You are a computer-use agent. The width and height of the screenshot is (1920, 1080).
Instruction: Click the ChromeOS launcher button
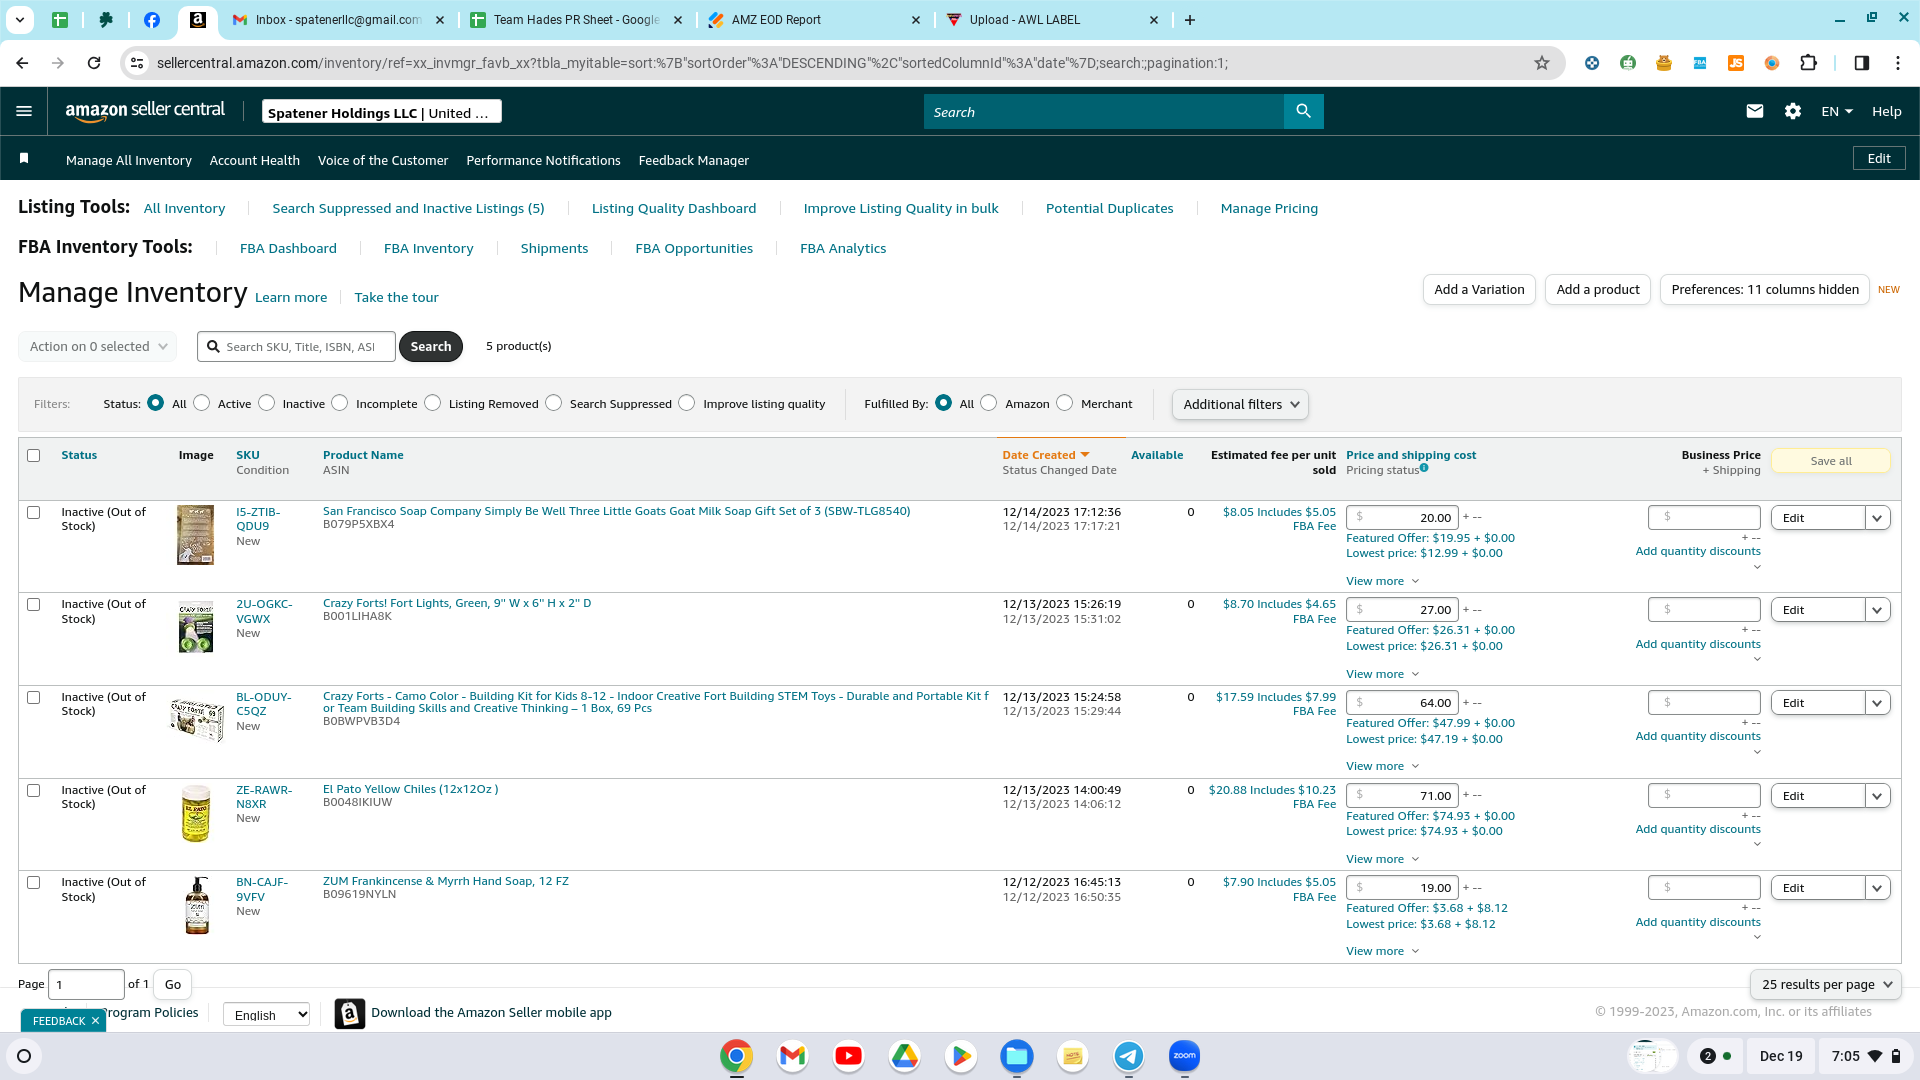tap(24, 1056)
